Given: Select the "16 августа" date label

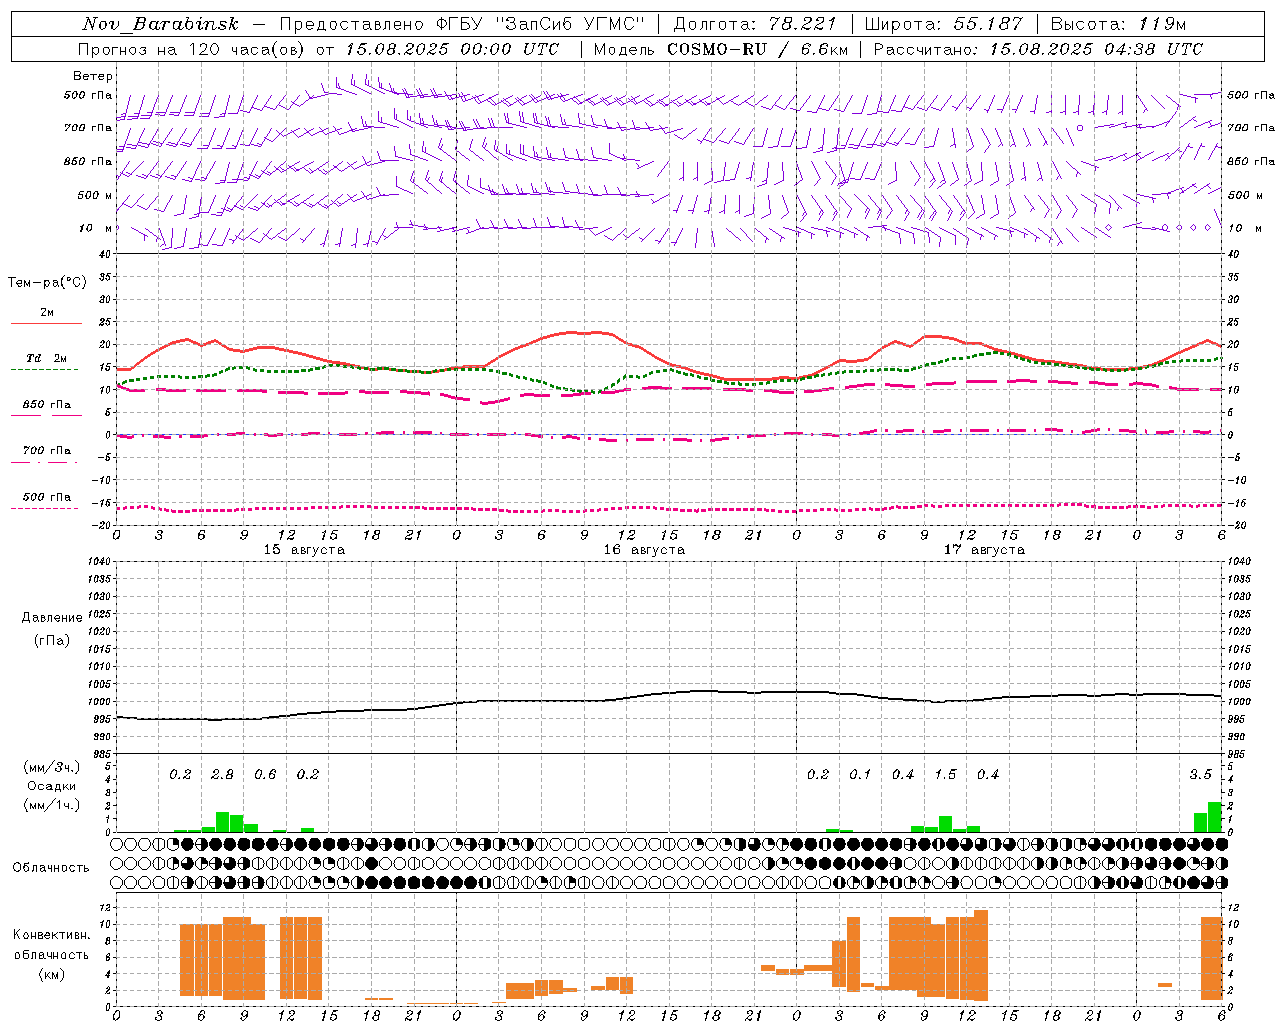Looking at the screenshot, I should [644, 550].
